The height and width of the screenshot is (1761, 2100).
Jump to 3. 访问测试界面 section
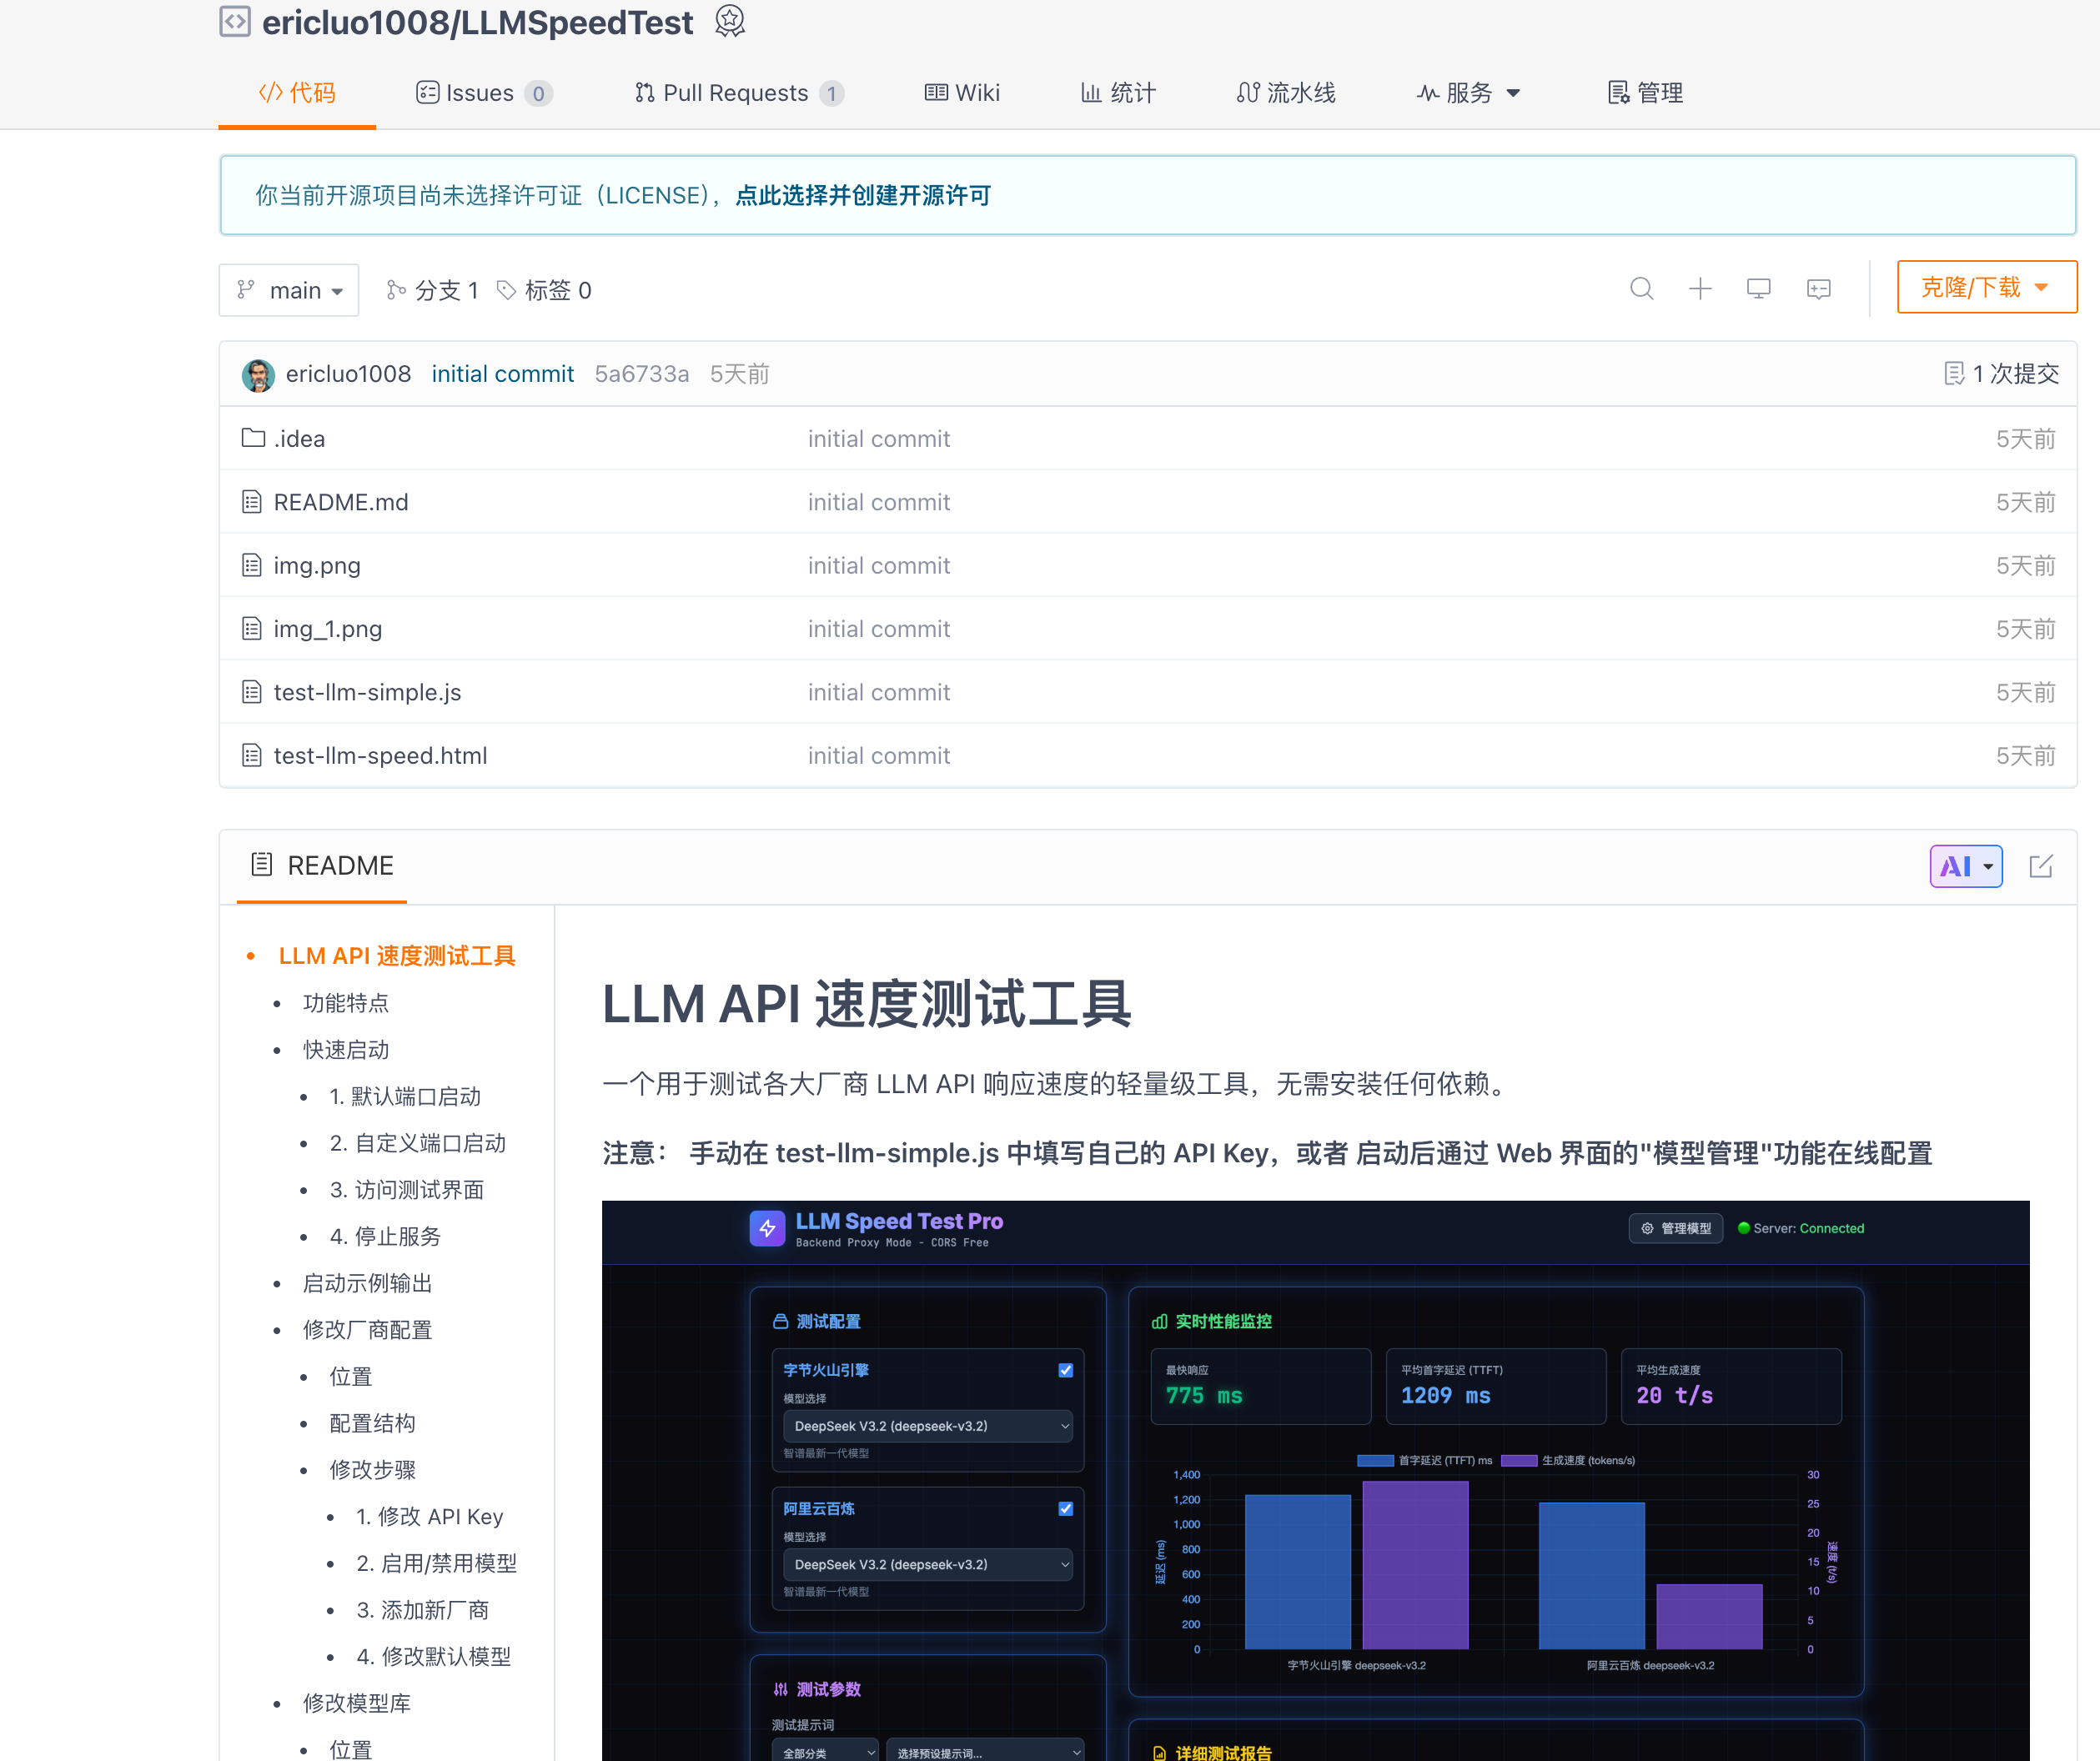(x=407, y=1190)
